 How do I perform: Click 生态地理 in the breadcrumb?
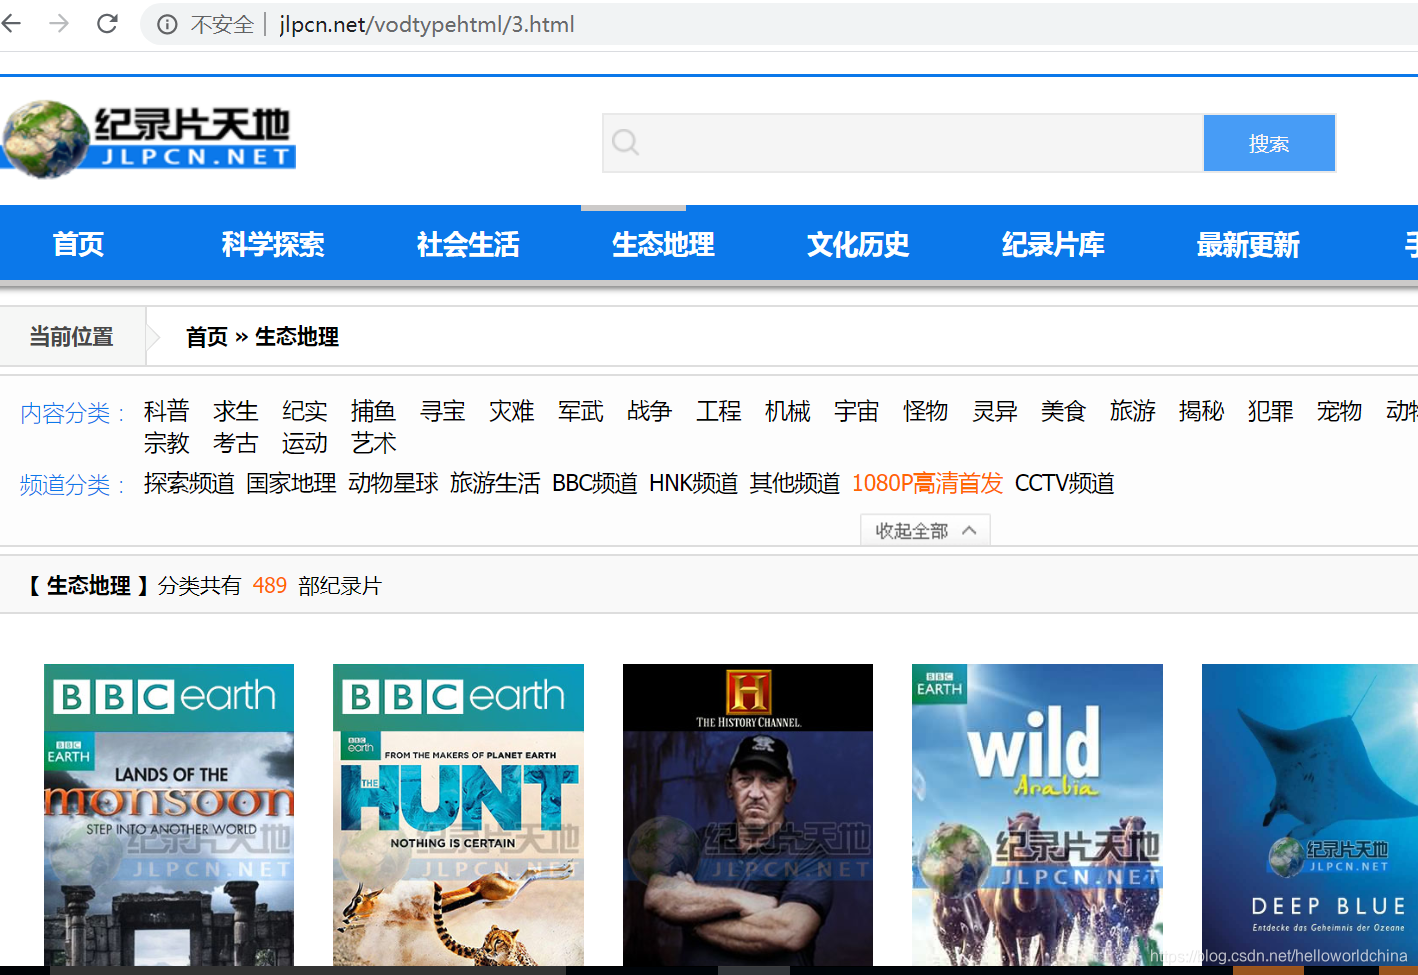coord(297,337)
